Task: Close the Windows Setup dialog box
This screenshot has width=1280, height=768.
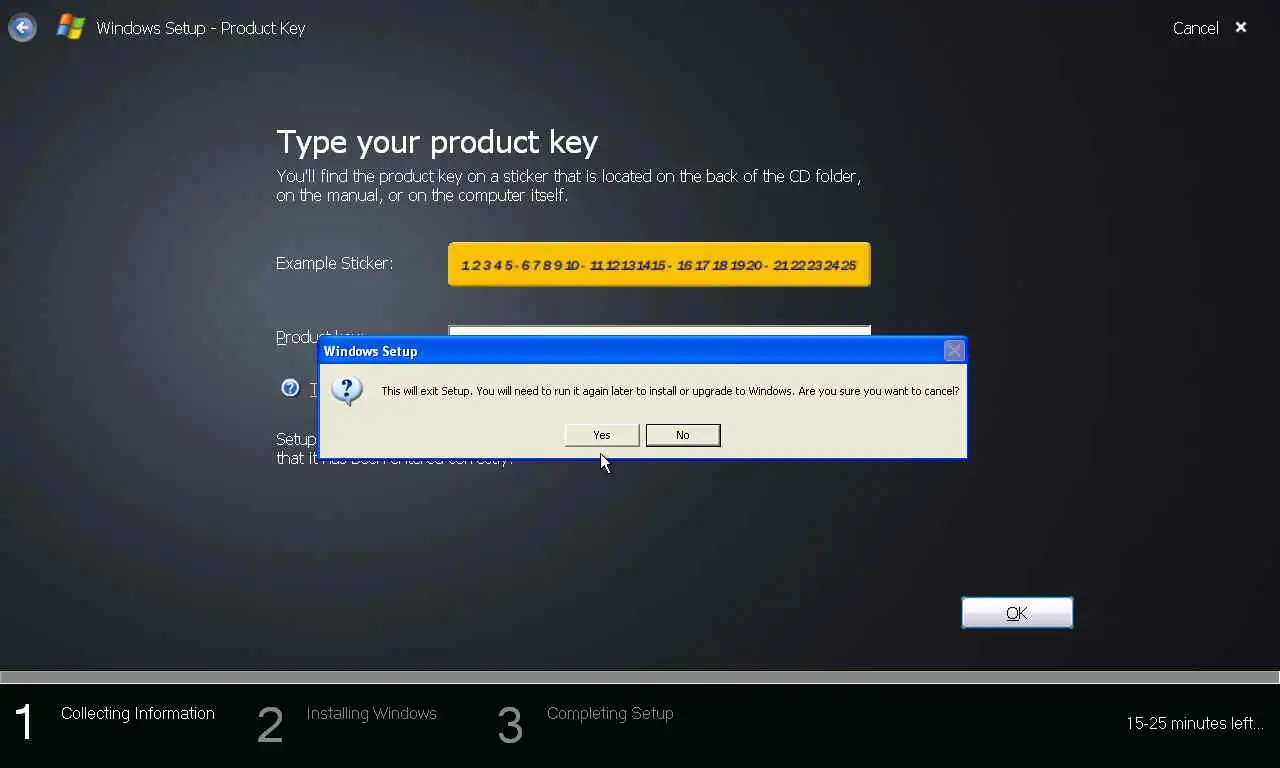Action: pos(954,351)
